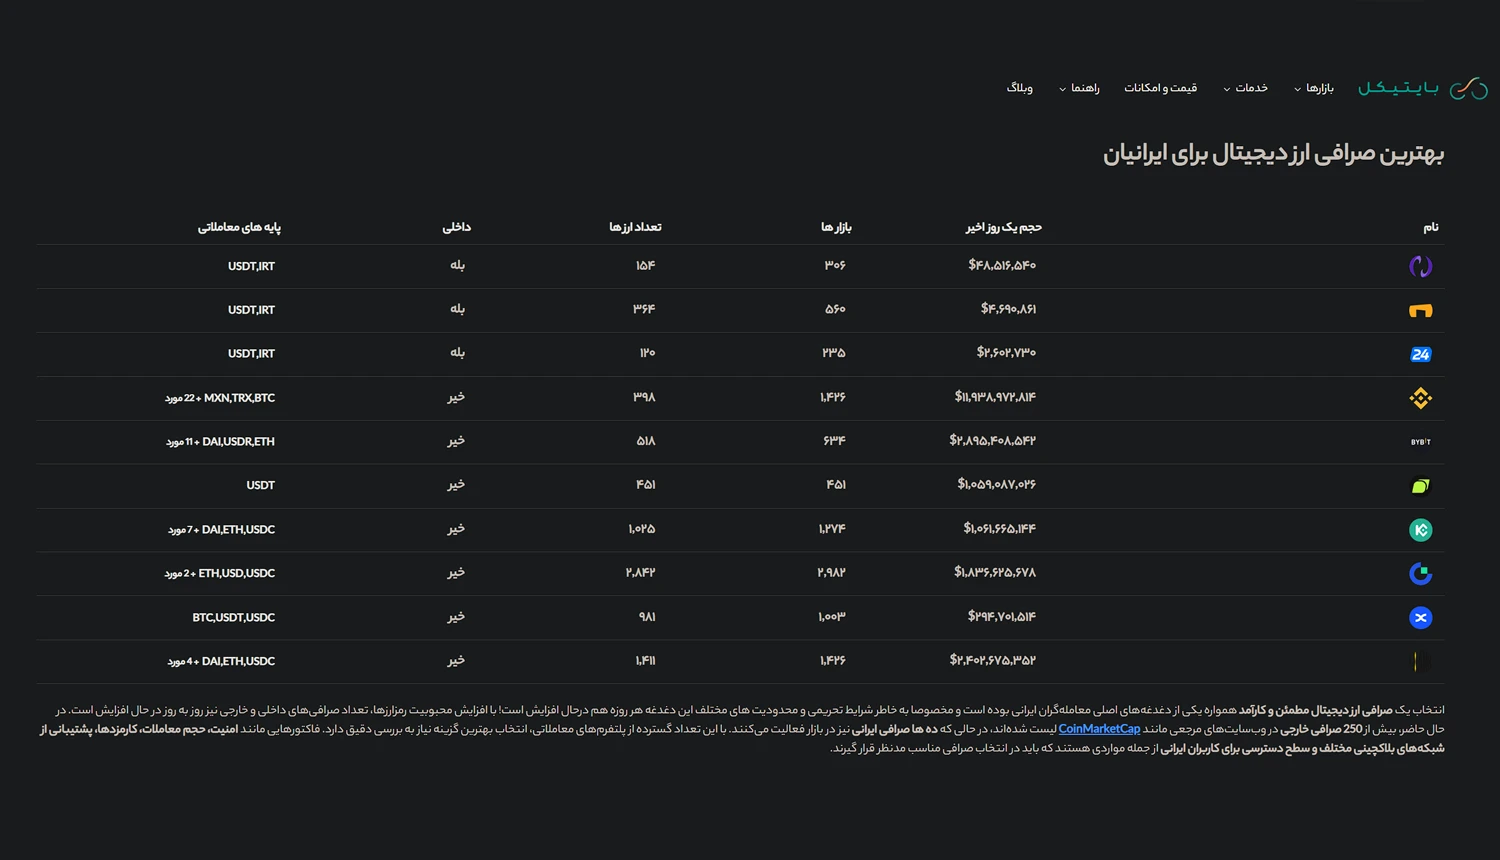Screen dimensions: 1500x860
Task: Click the تعداد ارزها column header
Action: pos(635,227)
